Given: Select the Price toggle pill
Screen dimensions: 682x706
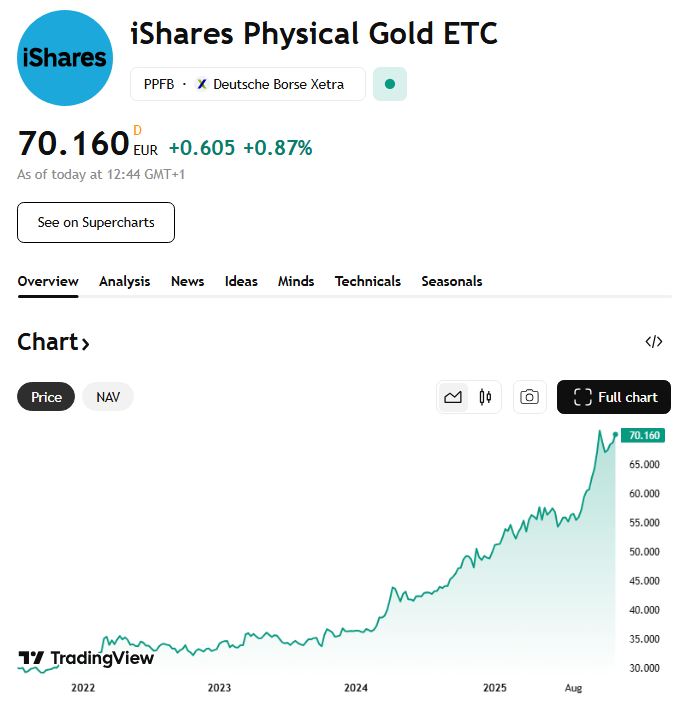Looking at the screenshot, I should (46, 397).
